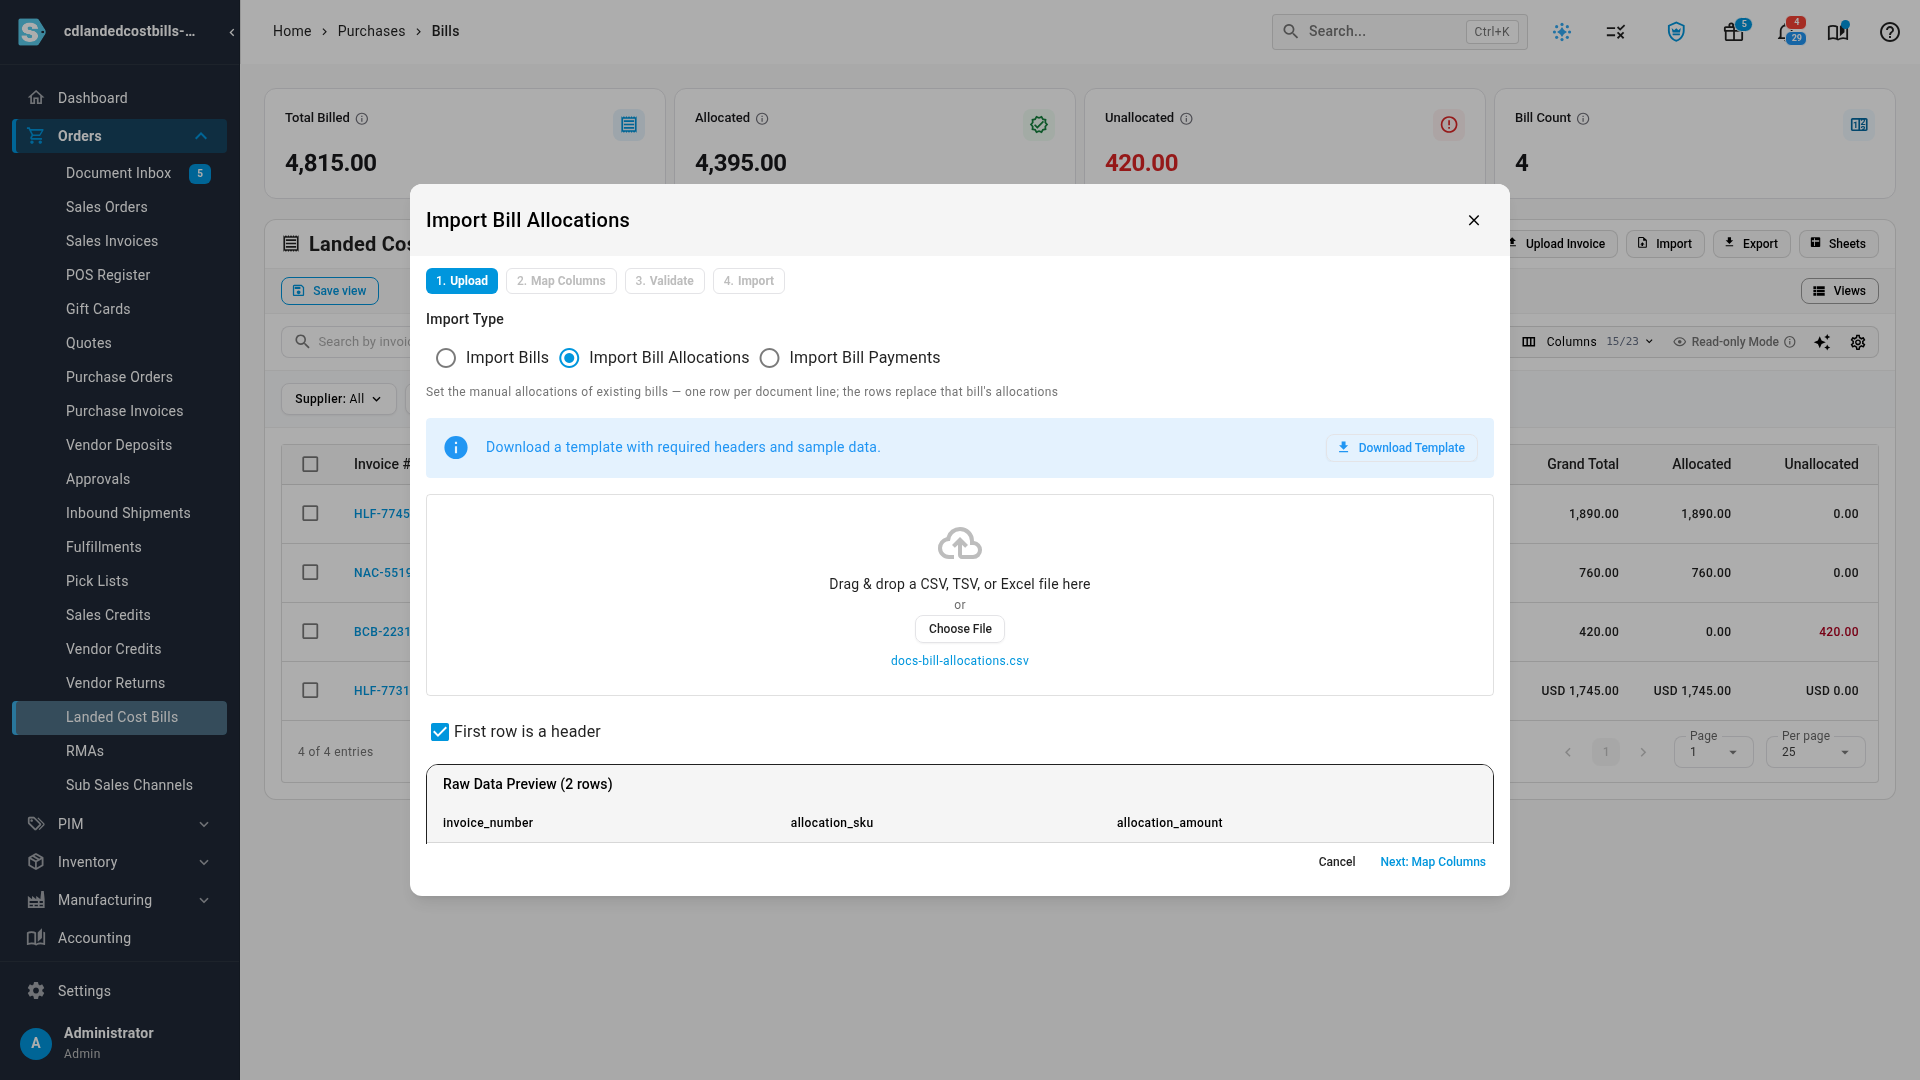Click the top Search field
1920x1080 pixels.
click(1399, 32)
